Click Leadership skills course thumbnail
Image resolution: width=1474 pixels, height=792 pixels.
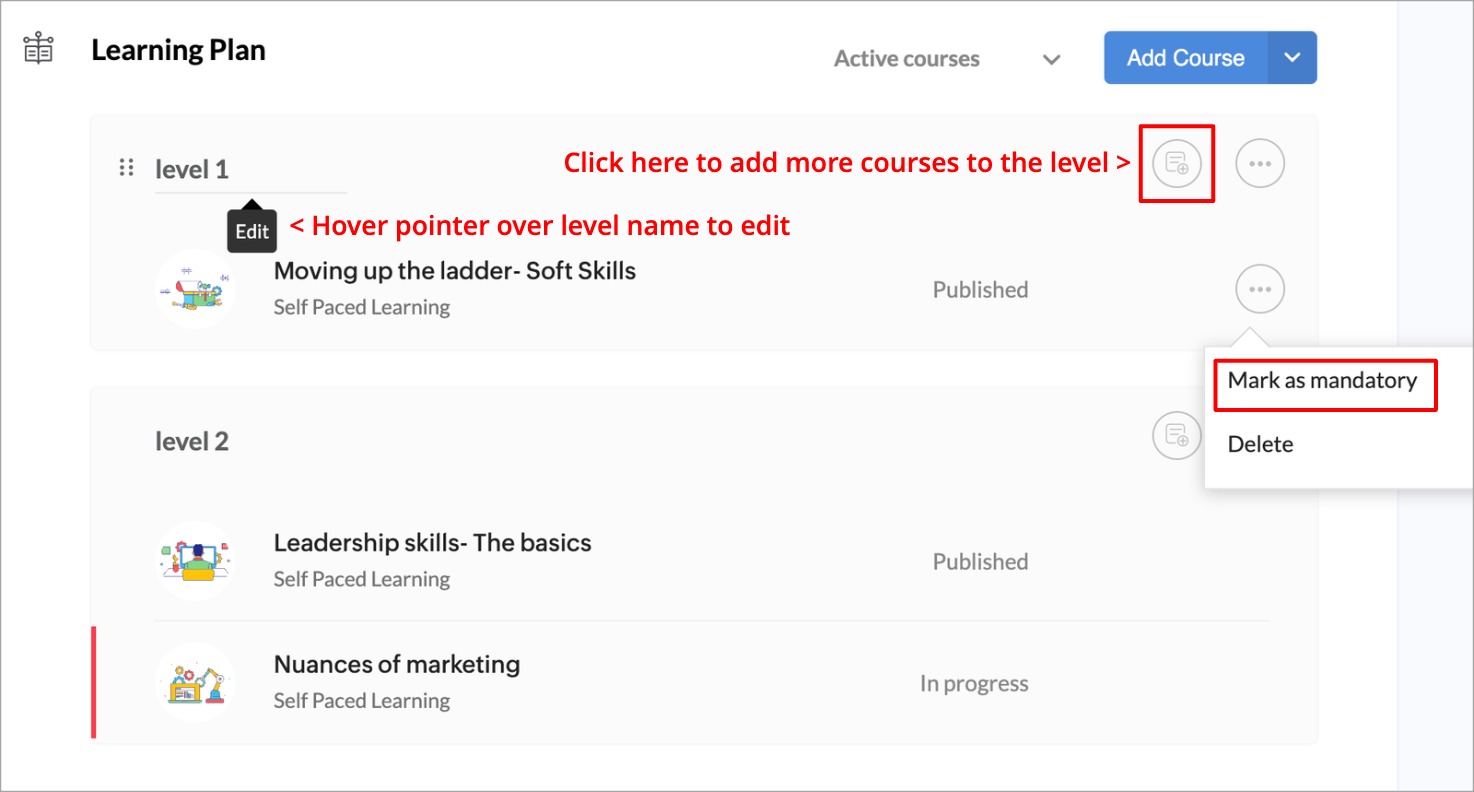196,560
